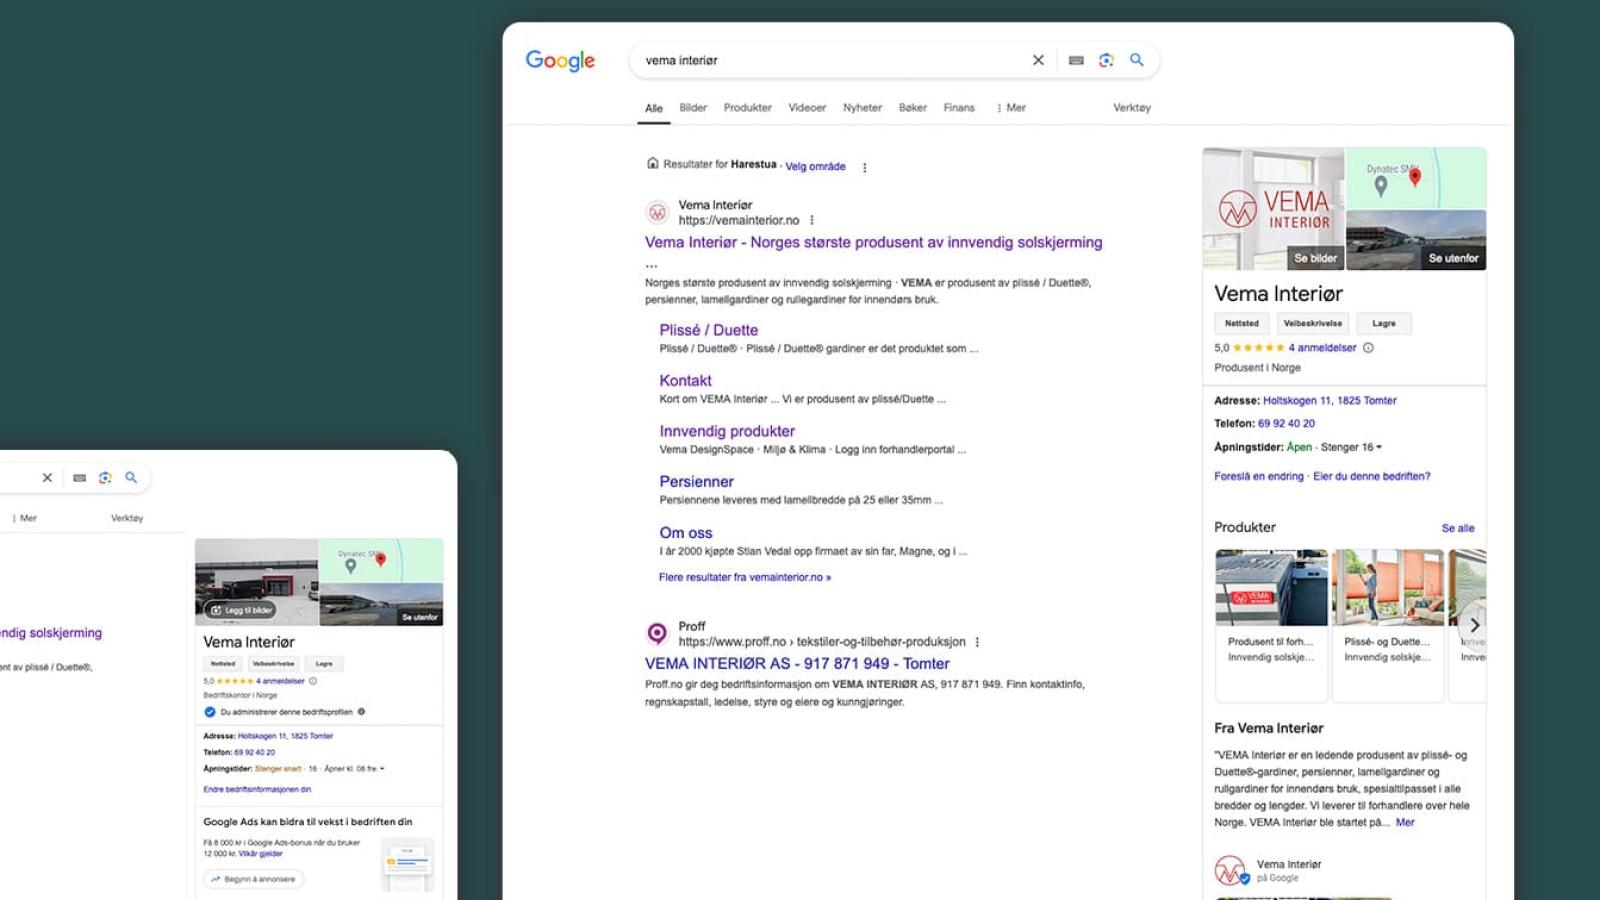
Task: Open address 'Holtskogen 11, 1825 Tomter' in main panel
Action: (1330, 400)
